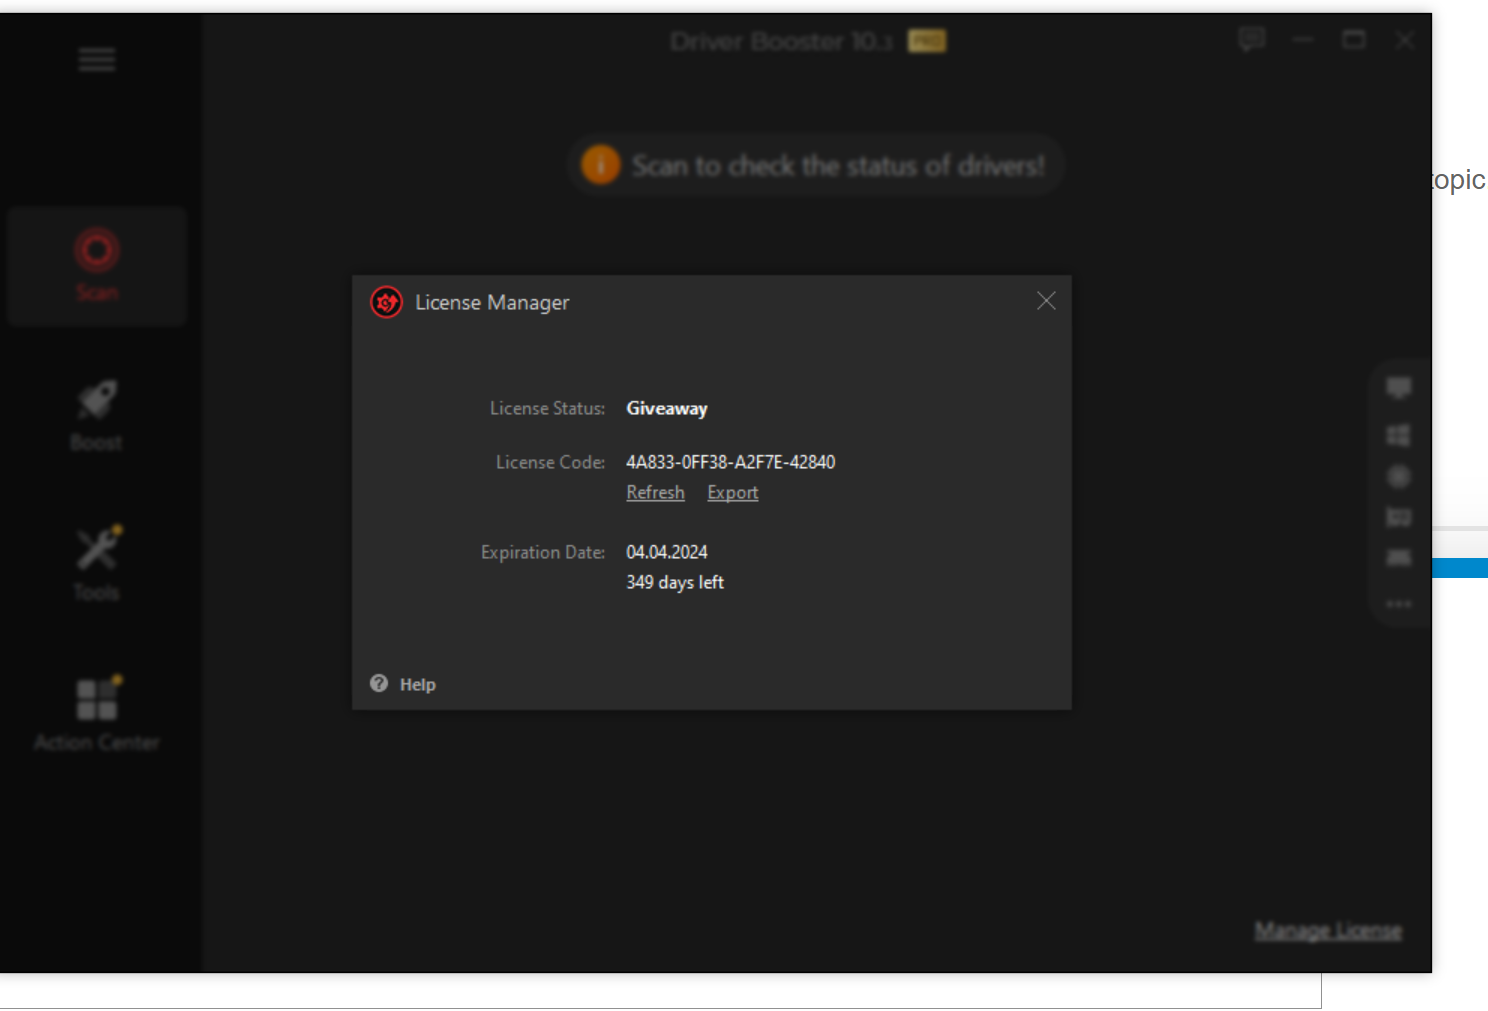Click the Refresh link under License Code
This screenshot has height=1011, width=1488.
coord(655,493)
